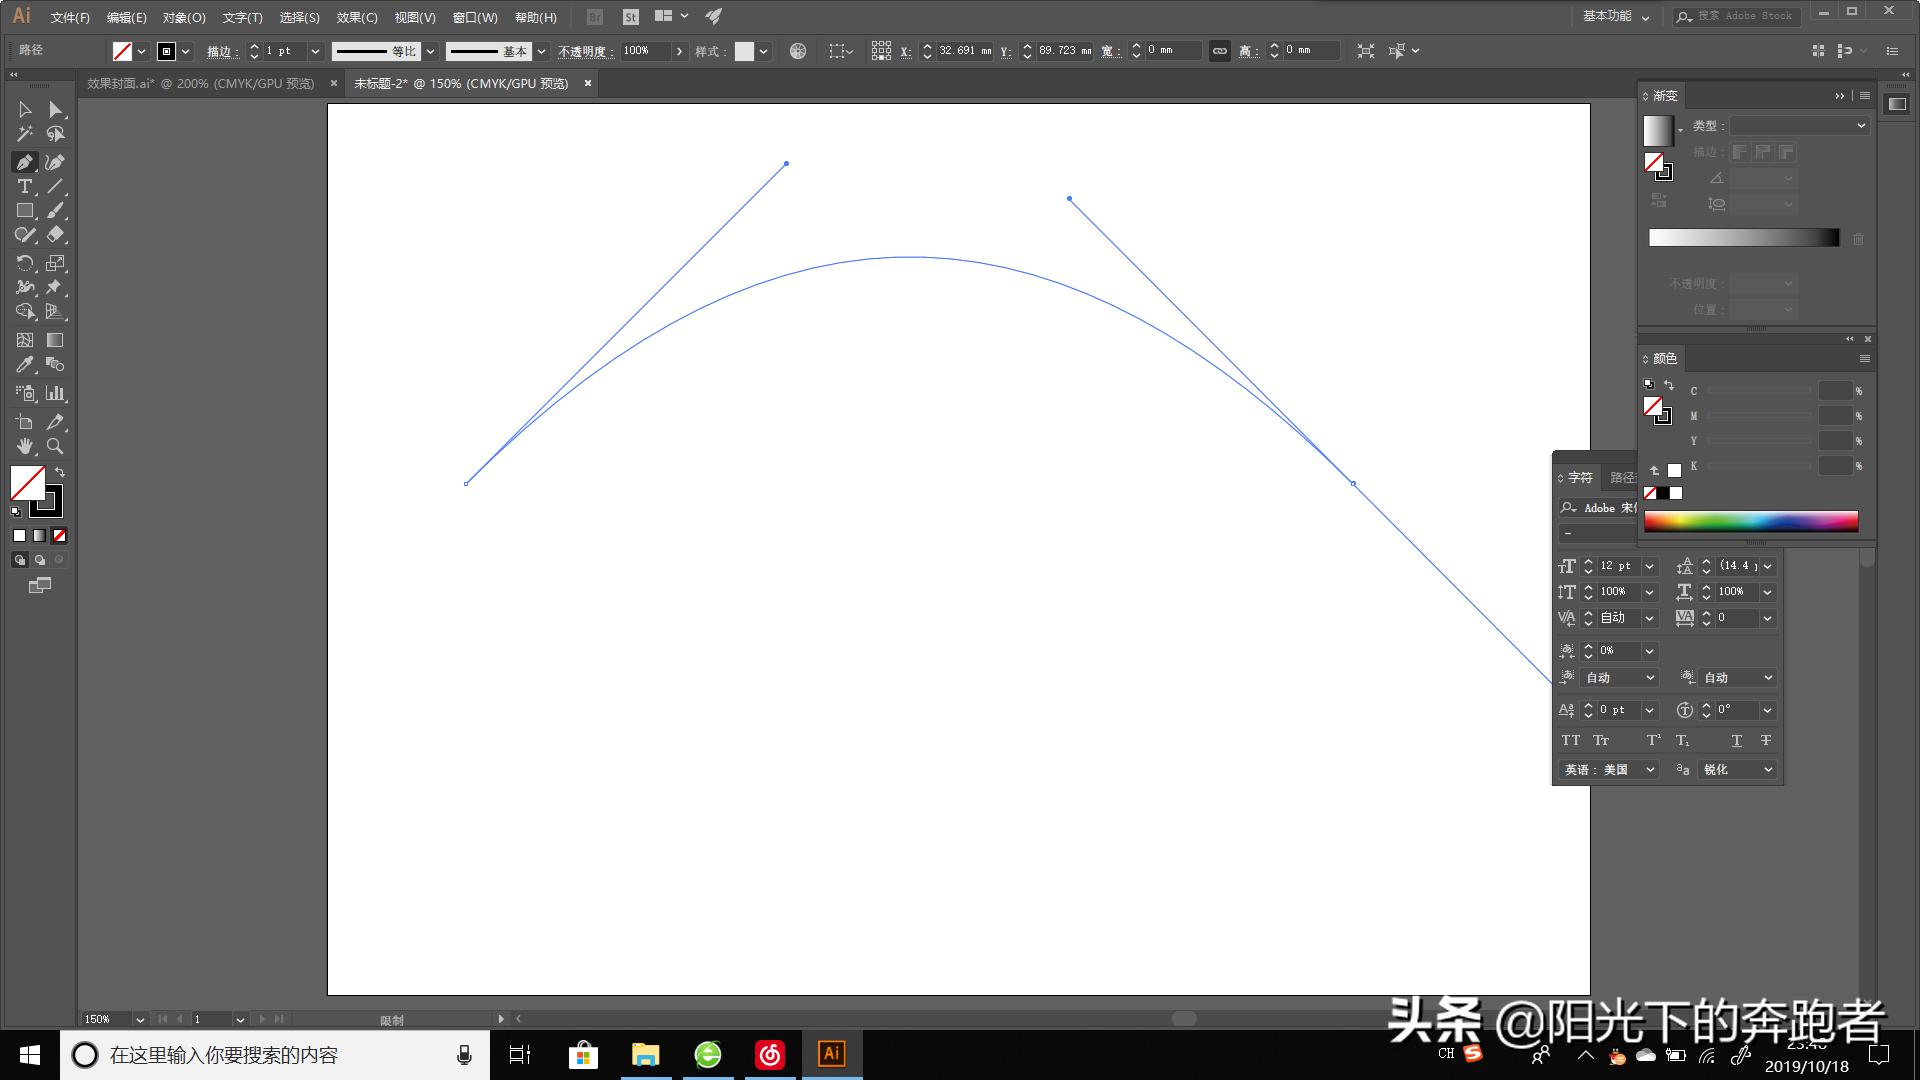Pick a color from the rainbow spectrum bar
Viewport: 1920px width, 1080px height.
[x=1750, y=520]
